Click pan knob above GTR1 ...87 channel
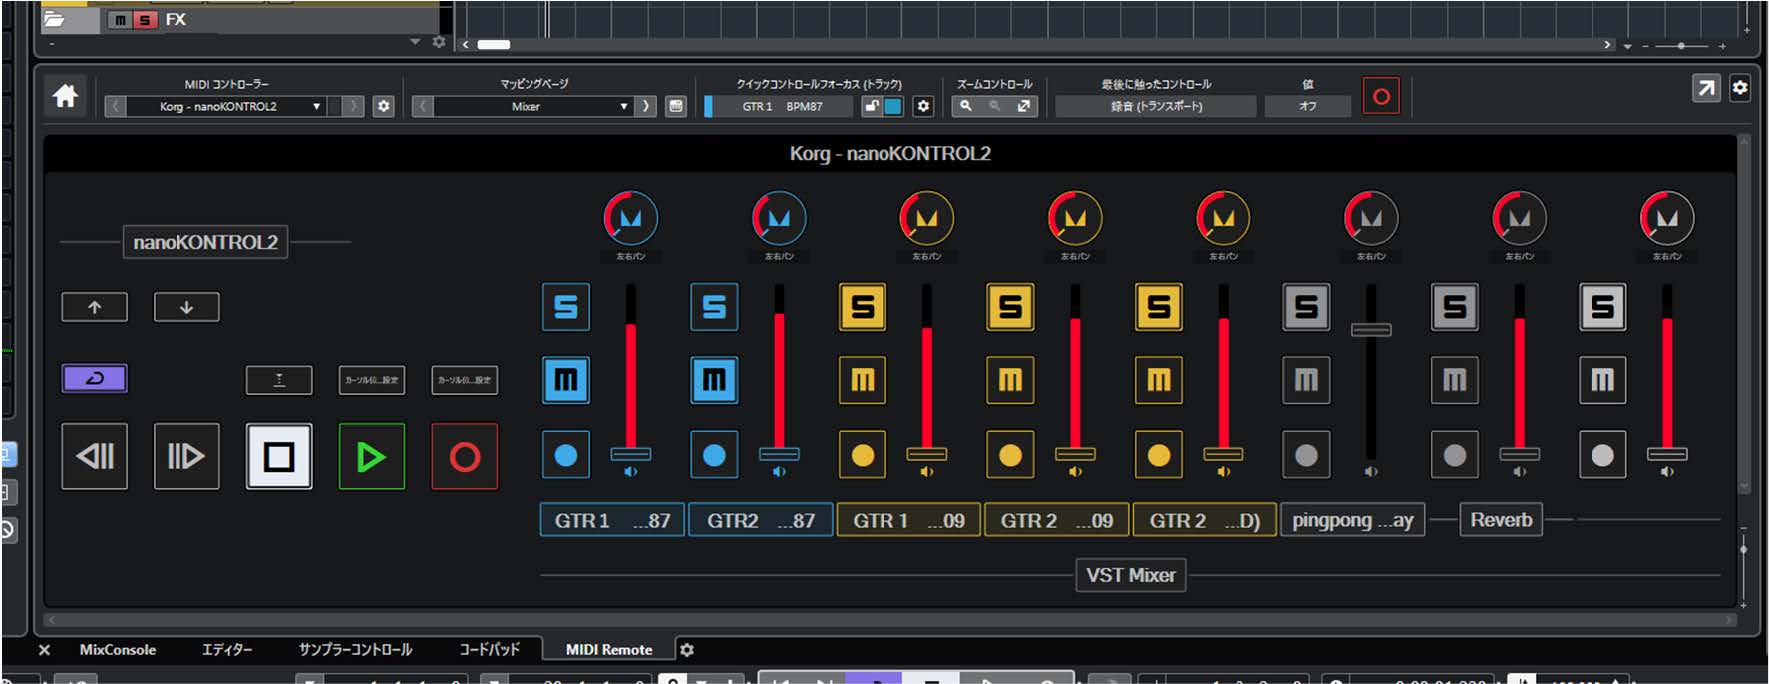 pos(631,218)
